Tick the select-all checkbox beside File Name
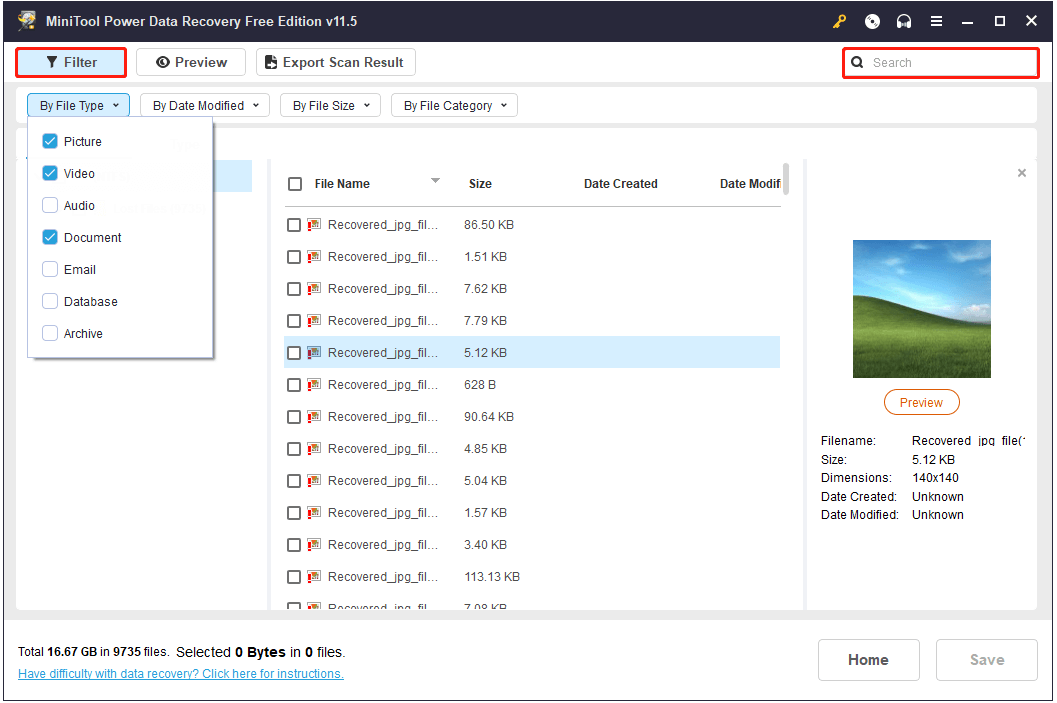Viewport: 1057px width, 703px height. tap(295, 184)
